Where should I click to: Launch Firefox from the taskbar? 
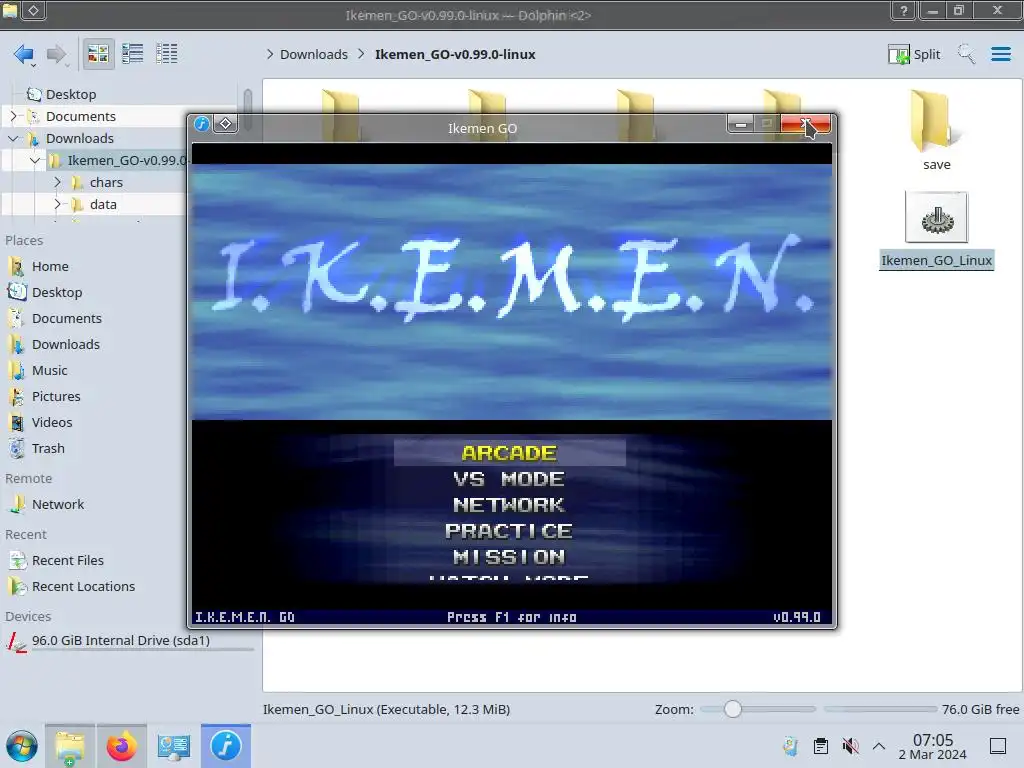[121, 746]
